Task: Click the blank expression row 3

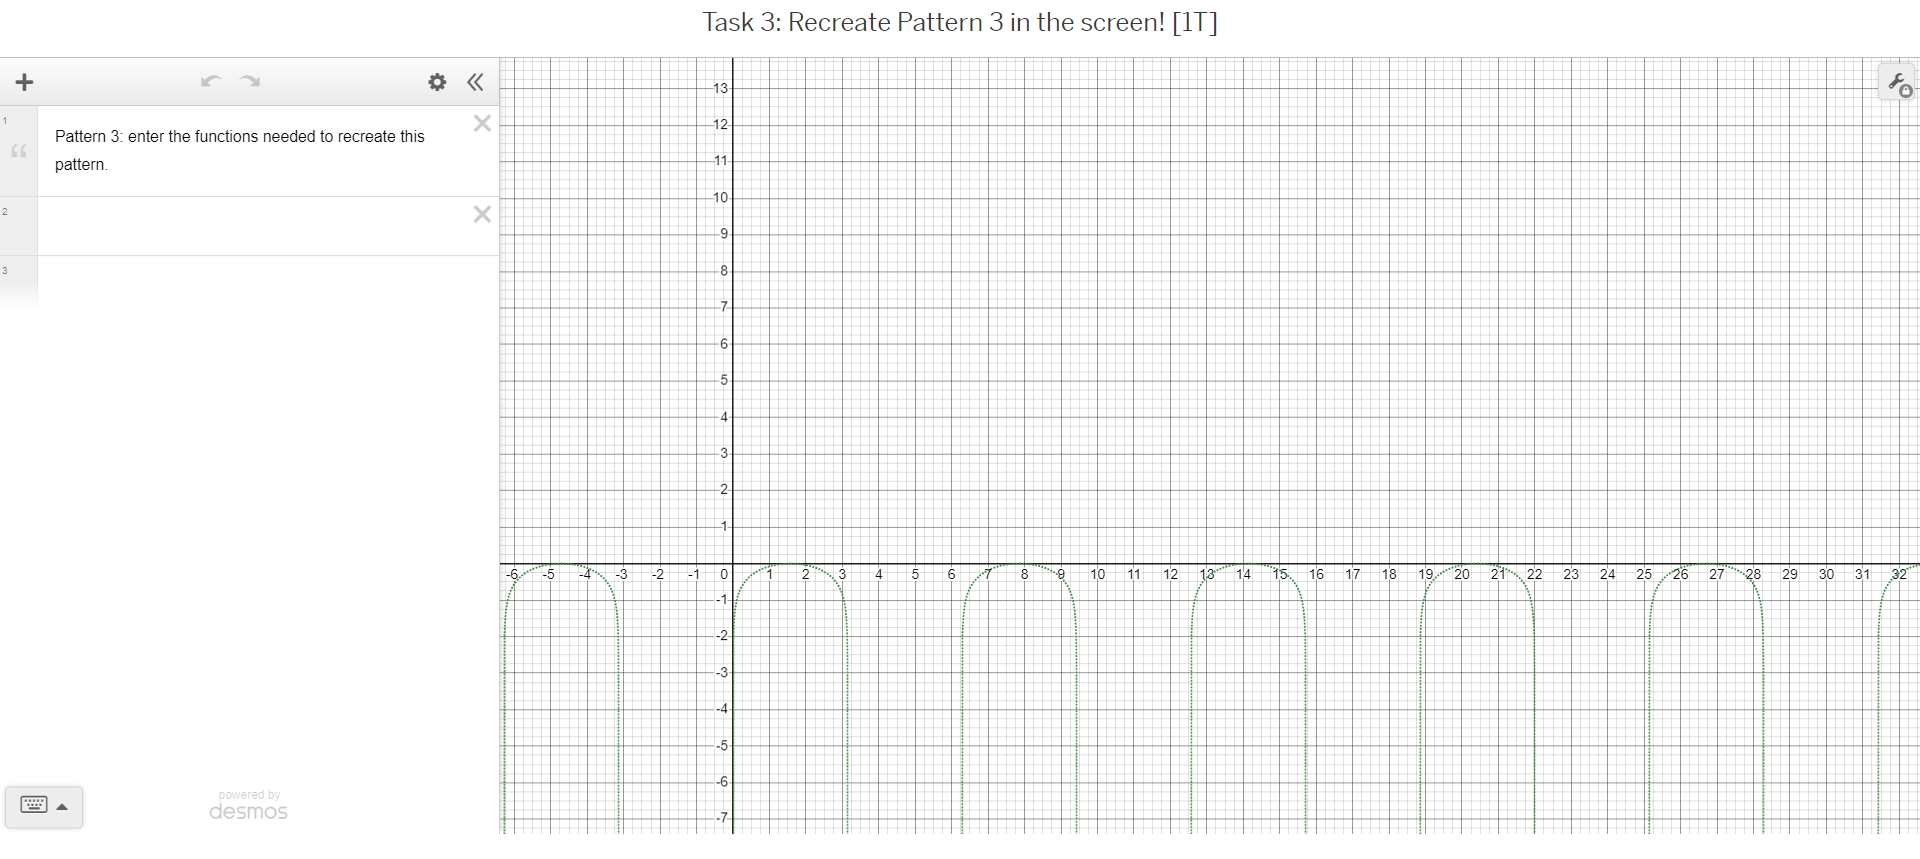Action: coord(268,280)
